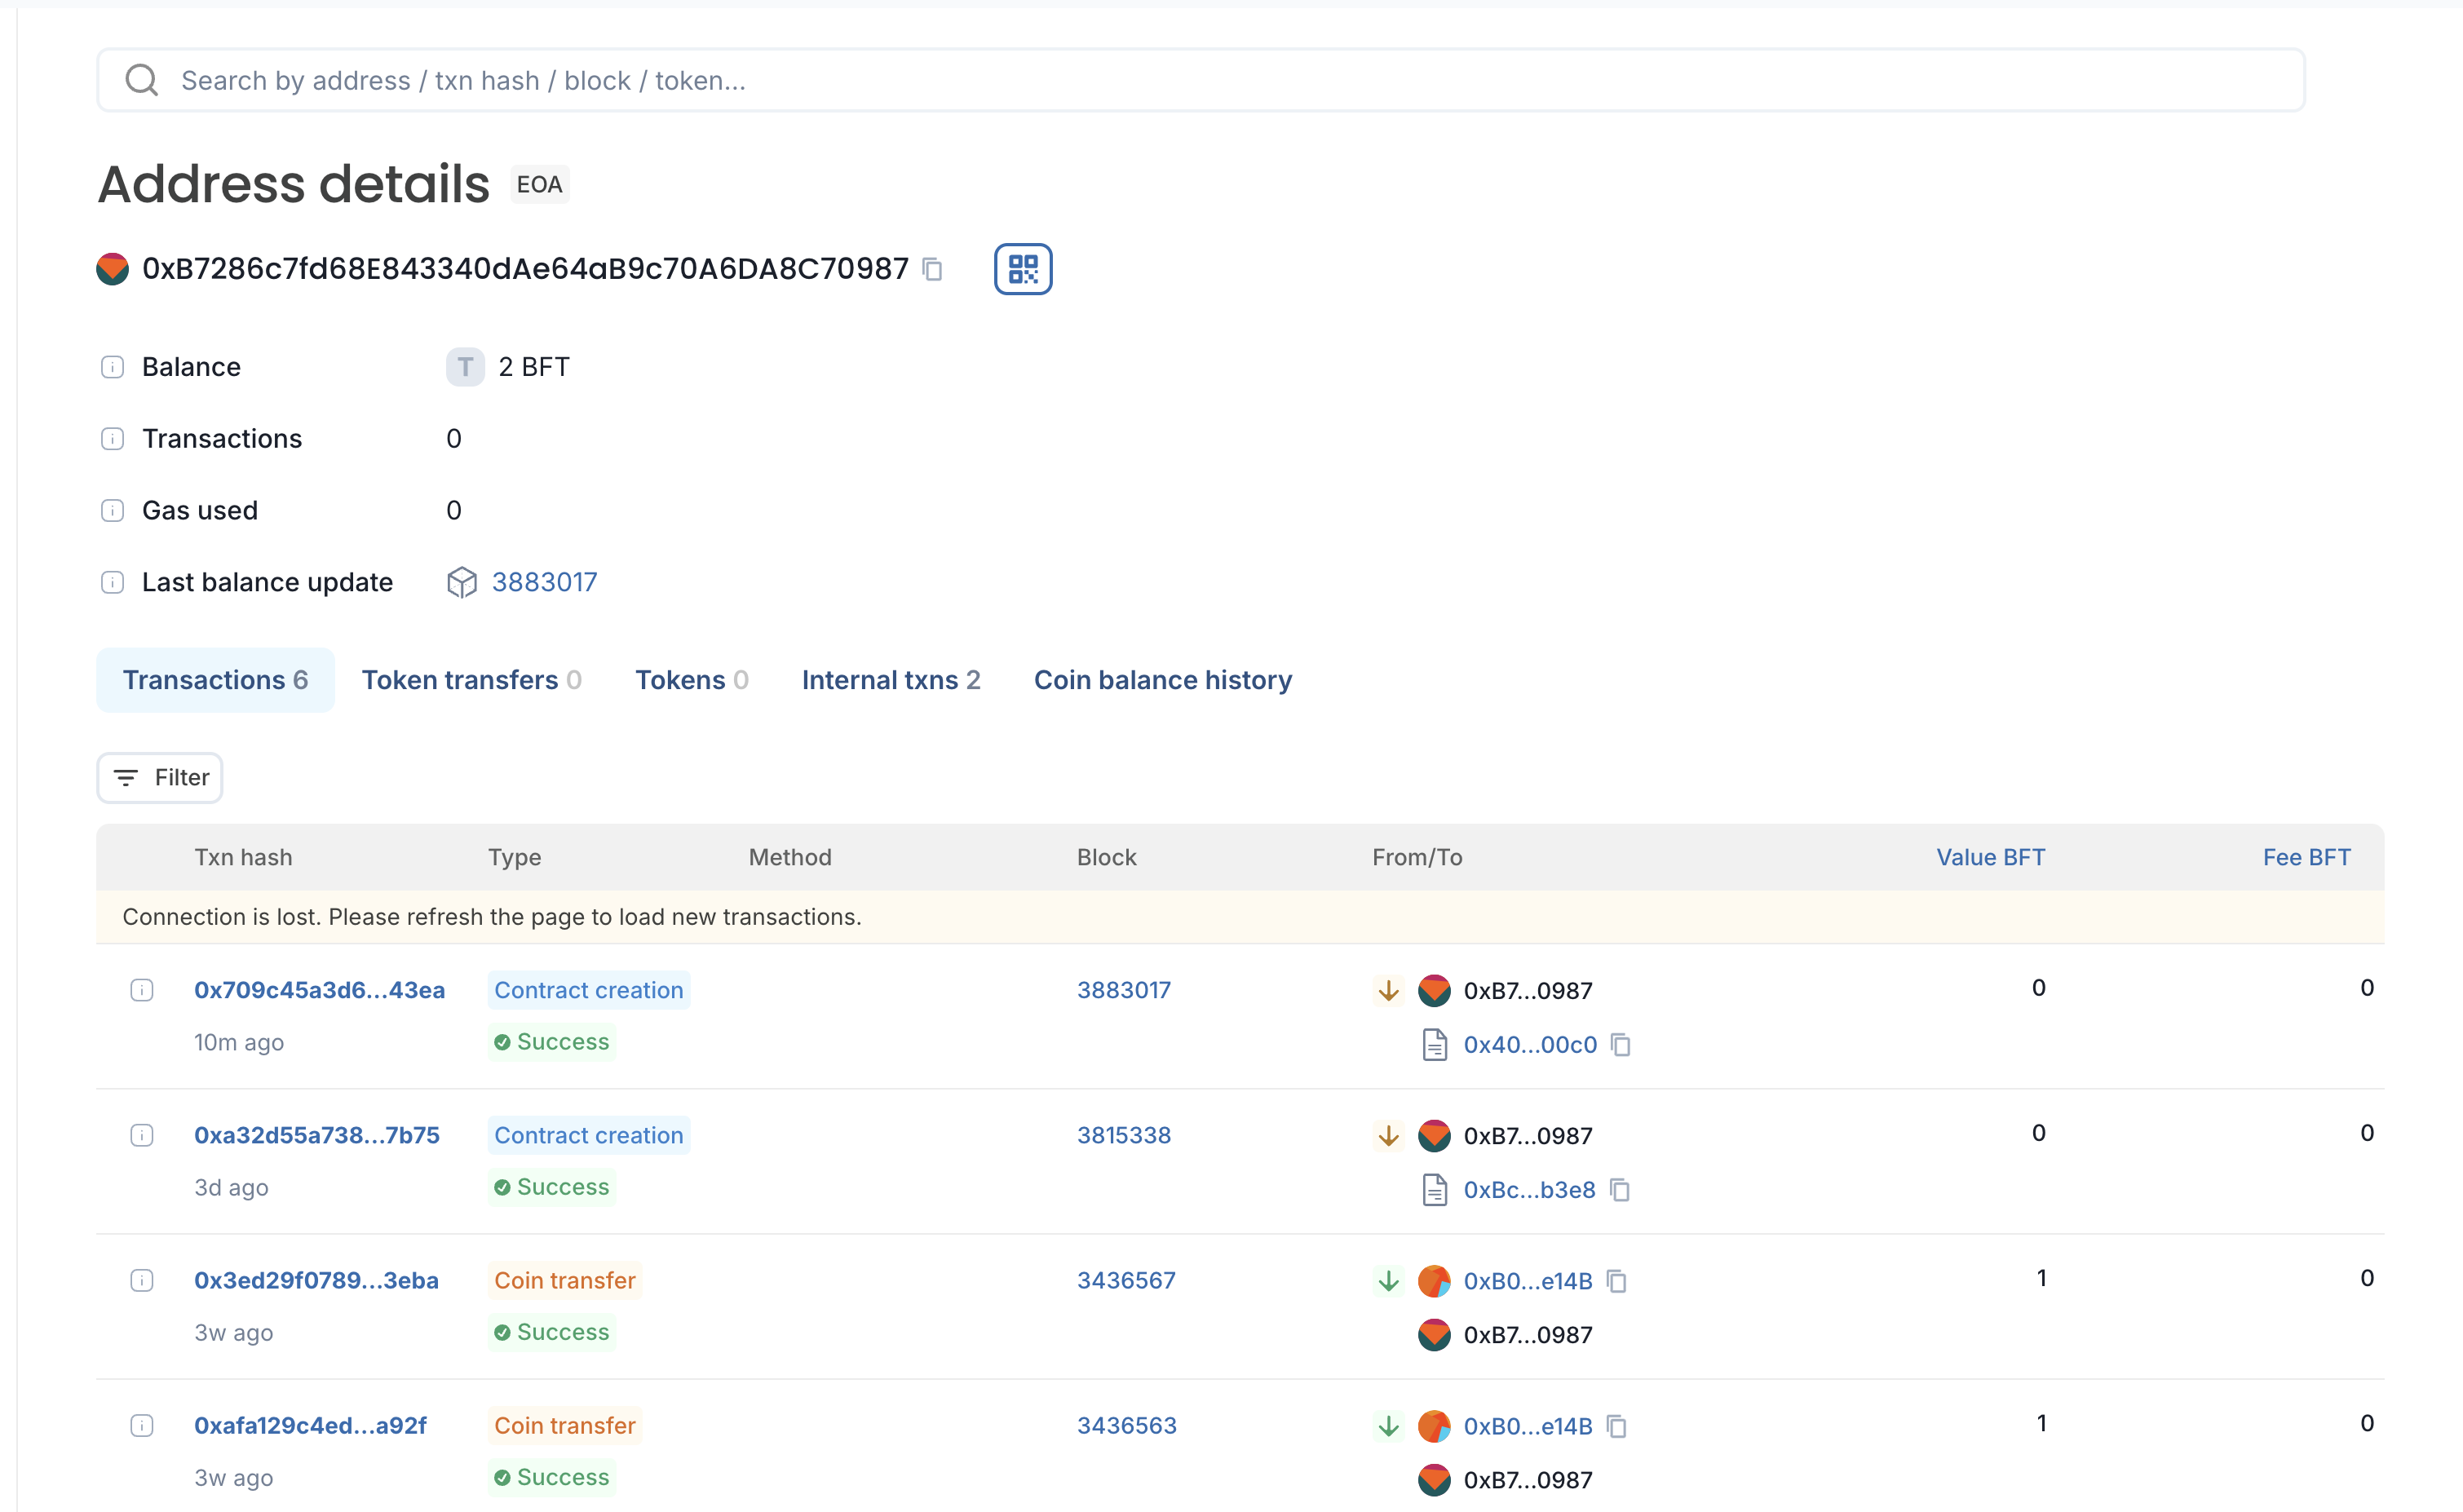Open details info for txn 0xa32d55a738...7b75

[x=142, y=1135]
